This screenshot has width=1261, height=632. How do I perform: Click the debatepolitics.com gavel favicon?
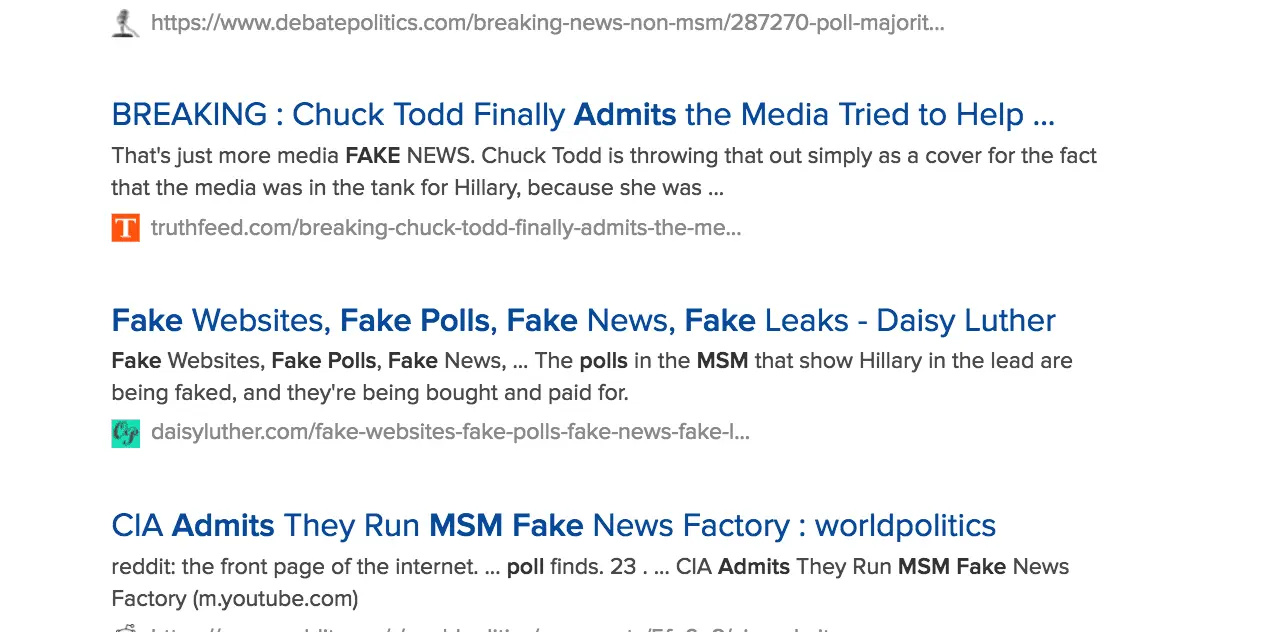pos(125,23)
